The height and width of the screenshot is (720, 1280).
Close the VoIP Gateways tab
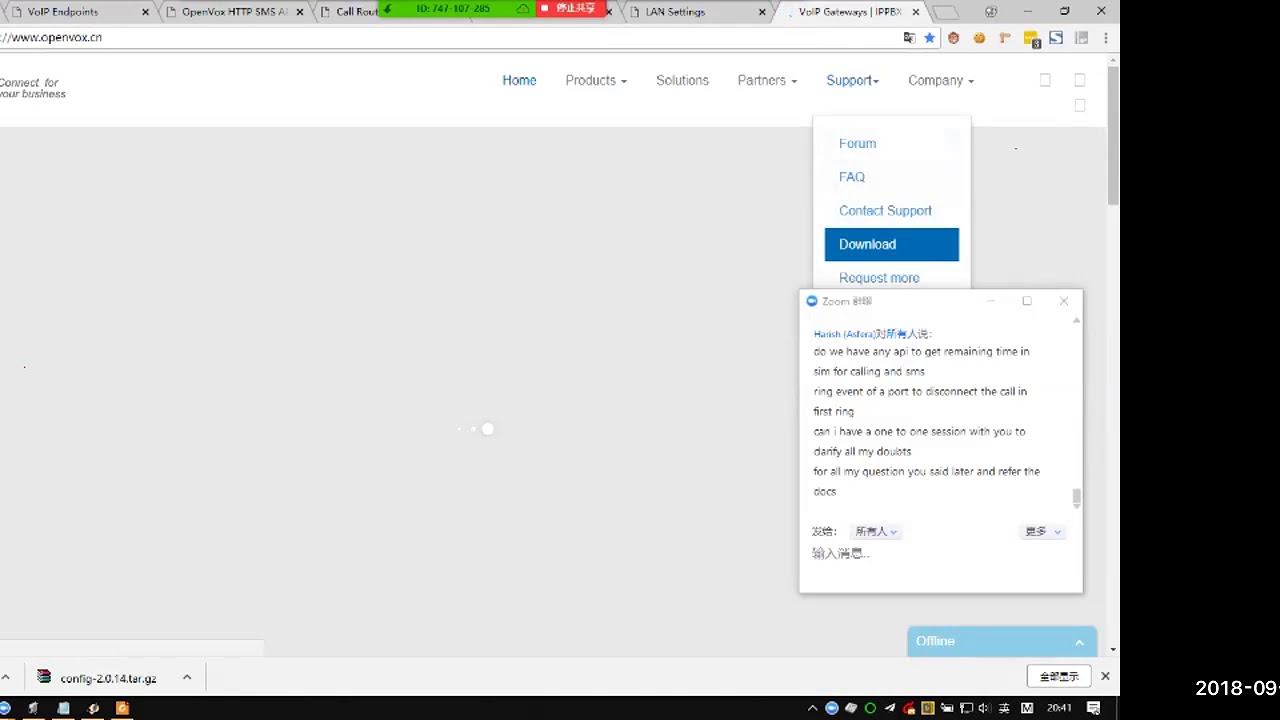coord(916,12)
